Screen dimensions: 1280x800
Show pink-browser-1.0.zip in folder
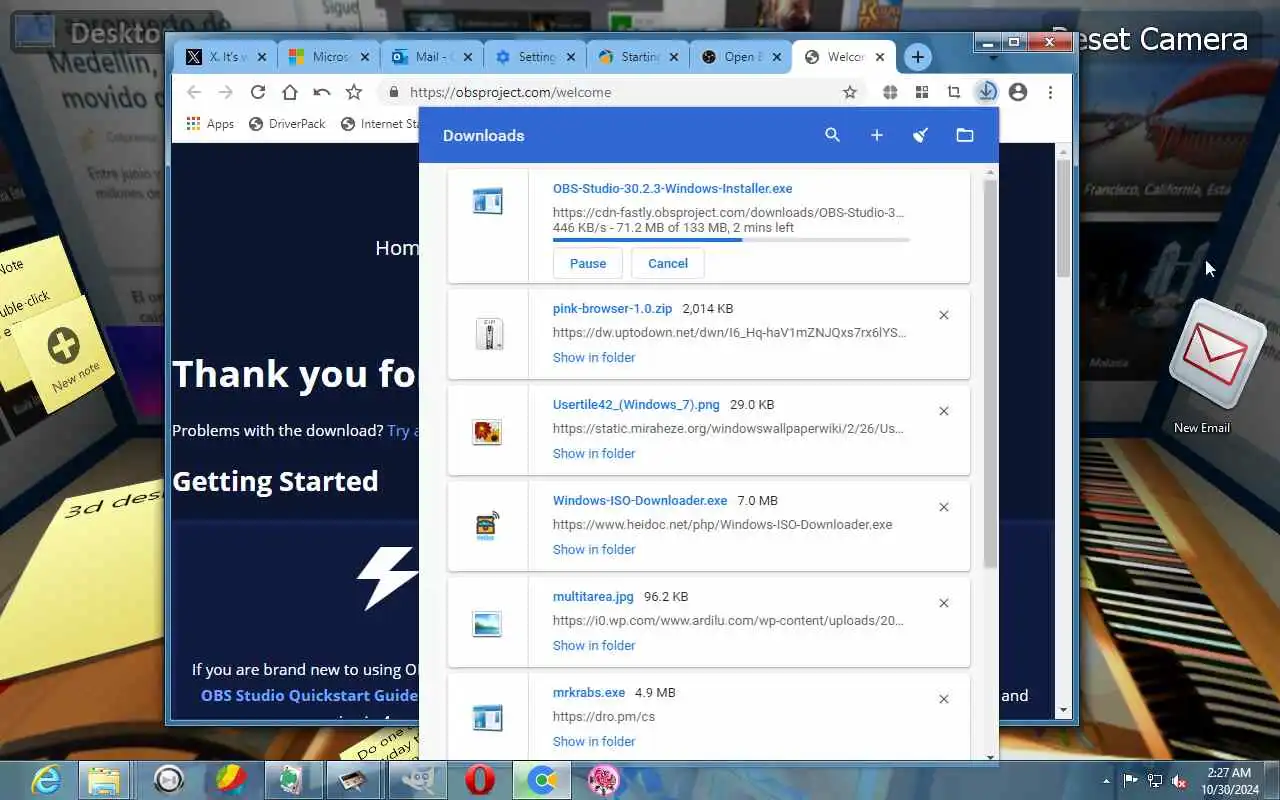(594, 357)
